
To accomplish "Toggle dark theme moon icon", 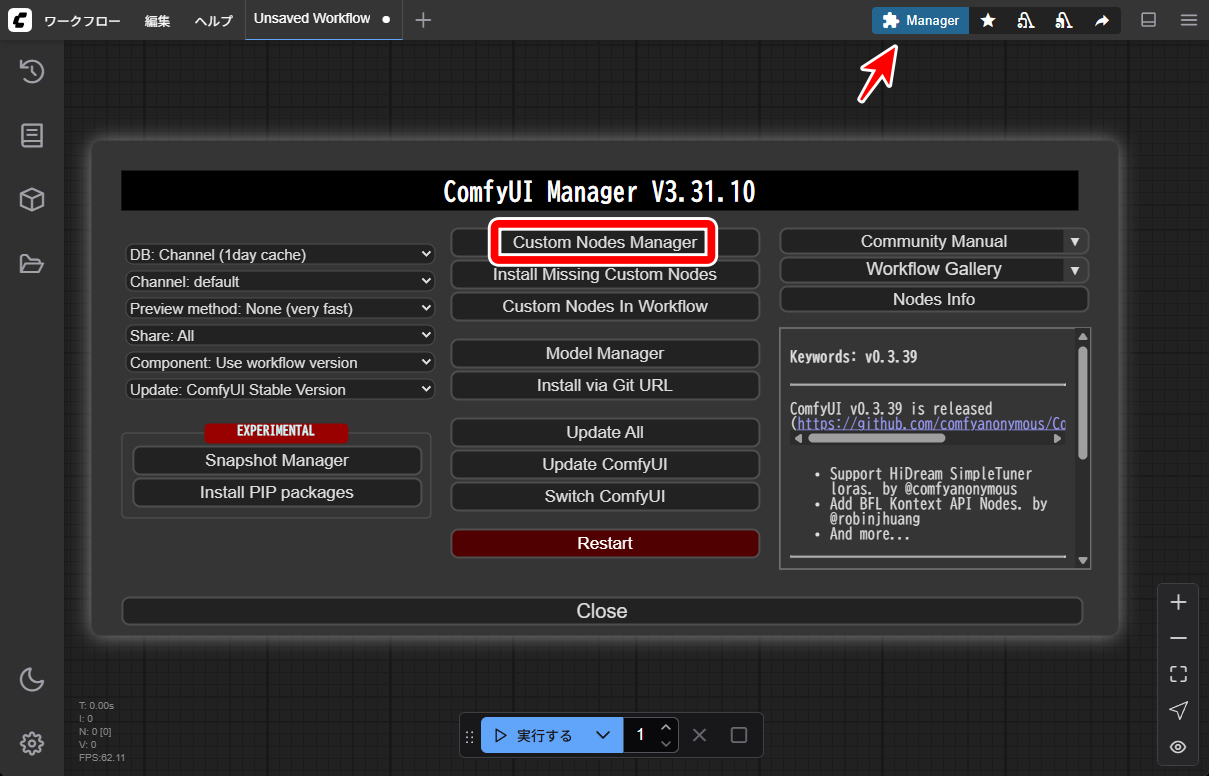I will pos(32,680).
